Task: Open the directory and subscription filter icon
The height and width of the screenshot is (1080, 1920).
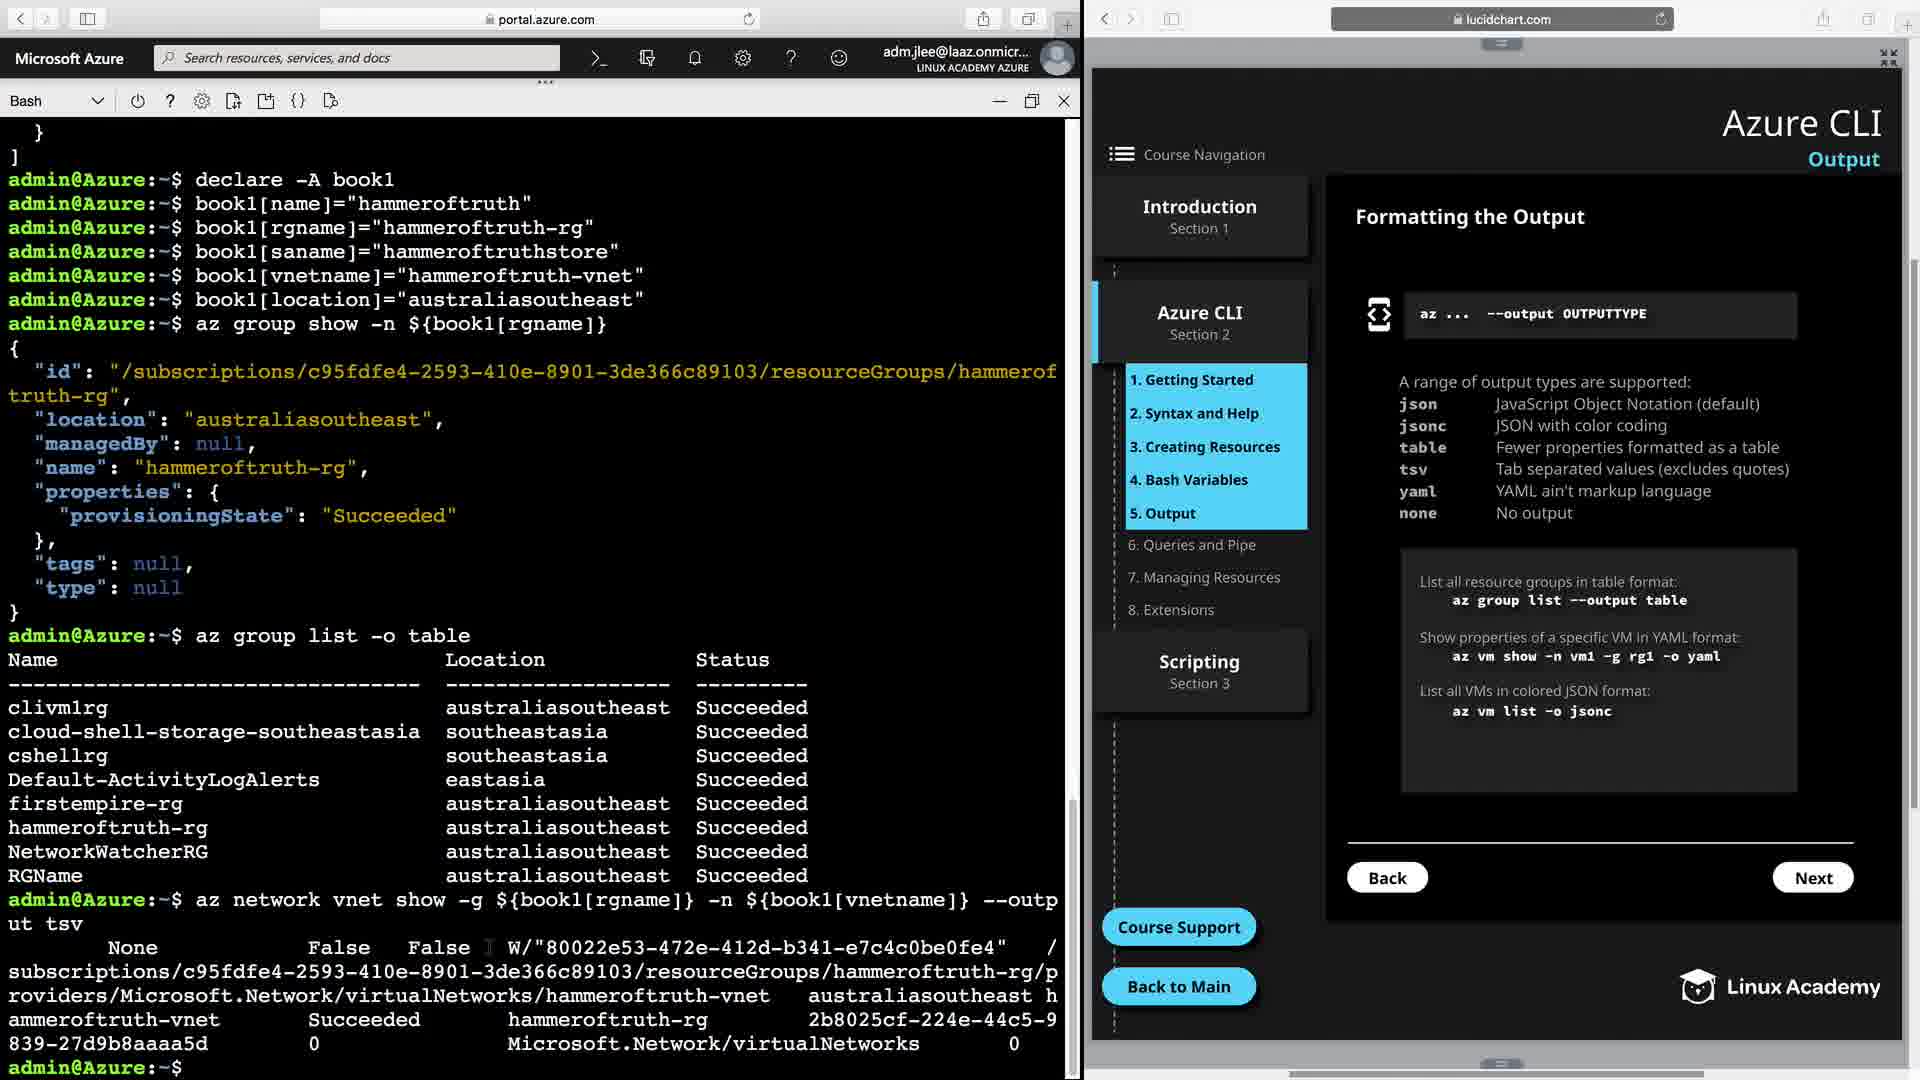Action: pyautogui.click(x=647, y=58)
